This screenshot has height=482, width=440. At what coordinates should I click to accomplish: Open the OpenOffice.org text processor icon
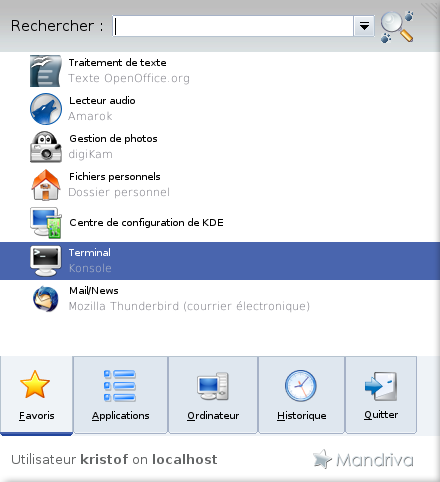(46, 71)
